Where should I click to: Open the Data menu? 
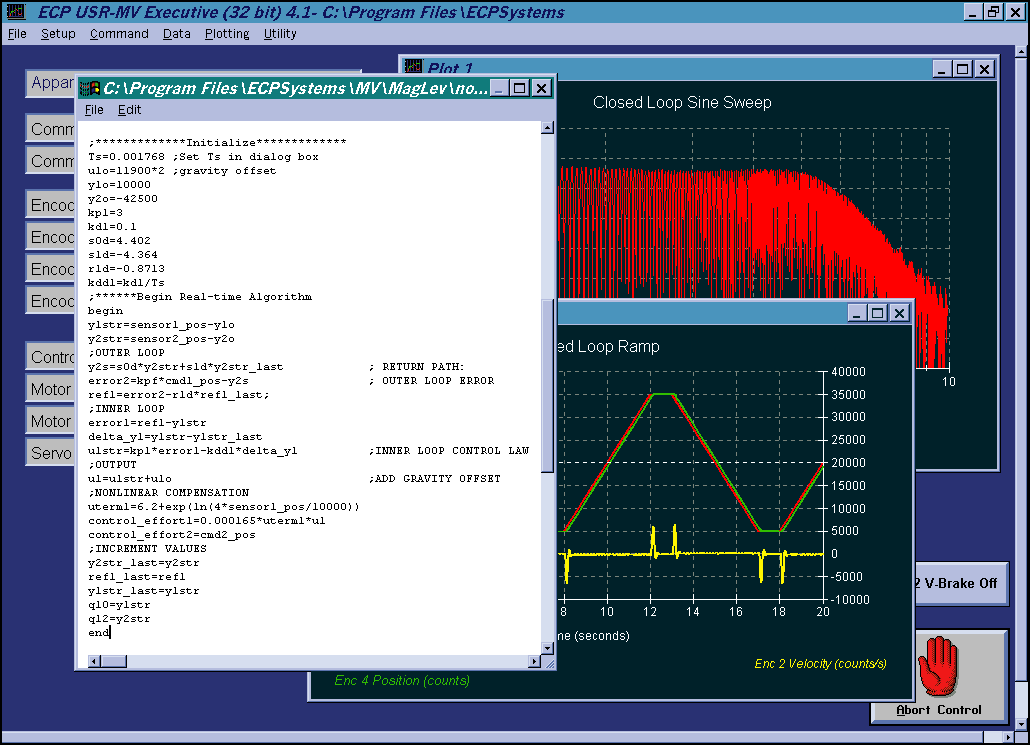[x=176, y=34]
